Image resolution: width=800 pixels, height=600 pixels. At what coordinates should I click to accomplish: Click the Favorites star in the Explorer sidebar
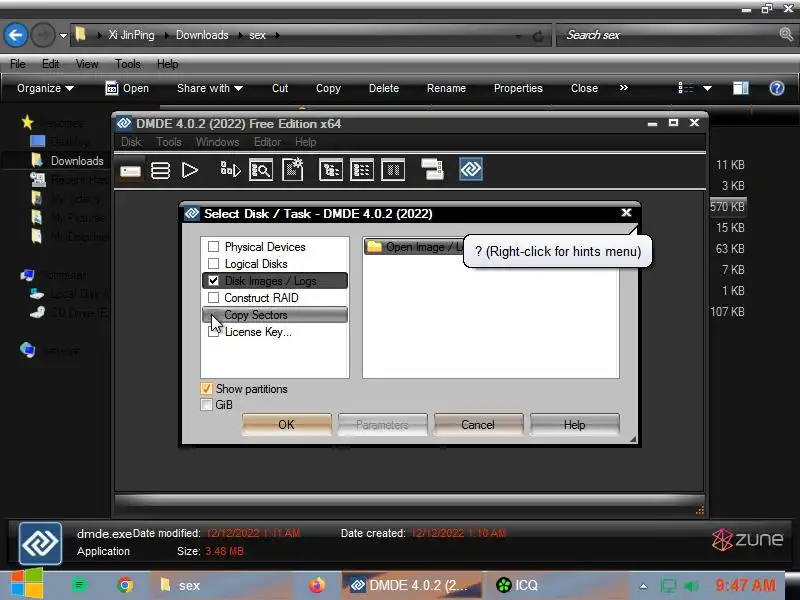28,122
